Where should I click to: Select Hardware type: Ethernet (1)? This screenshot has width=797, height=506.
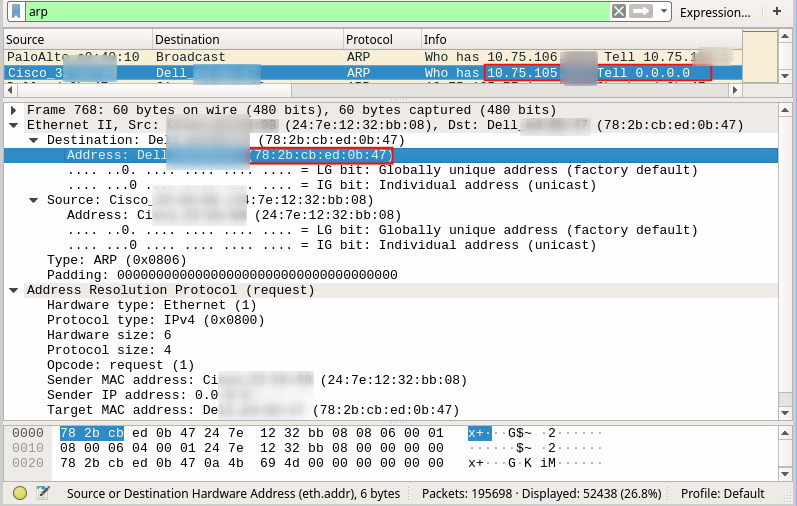[x=390, y=305]
